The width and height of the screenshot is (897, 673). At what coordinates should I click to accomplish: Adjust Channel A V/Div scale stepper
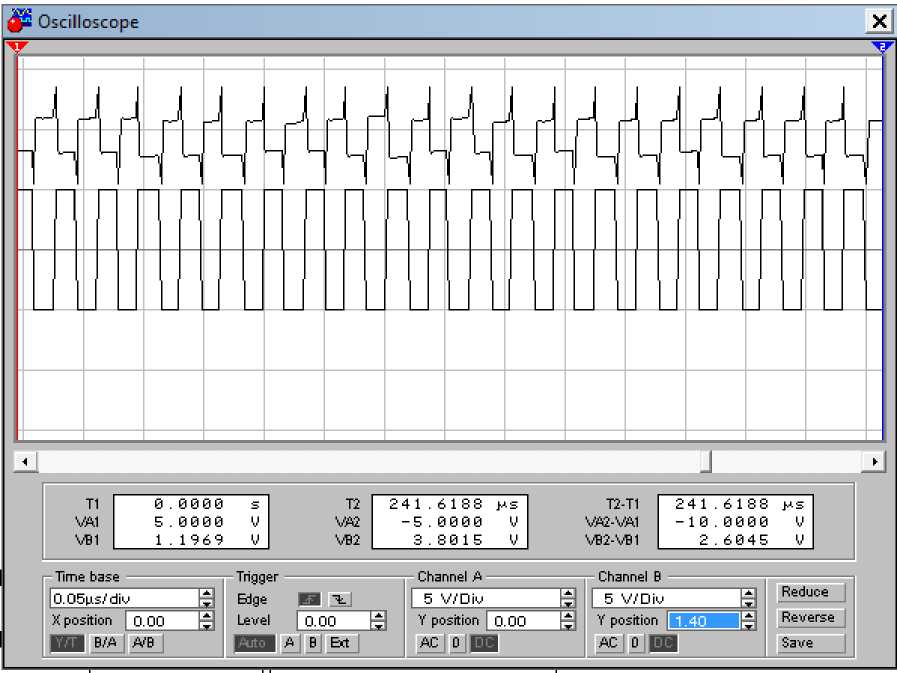point(568,599)
